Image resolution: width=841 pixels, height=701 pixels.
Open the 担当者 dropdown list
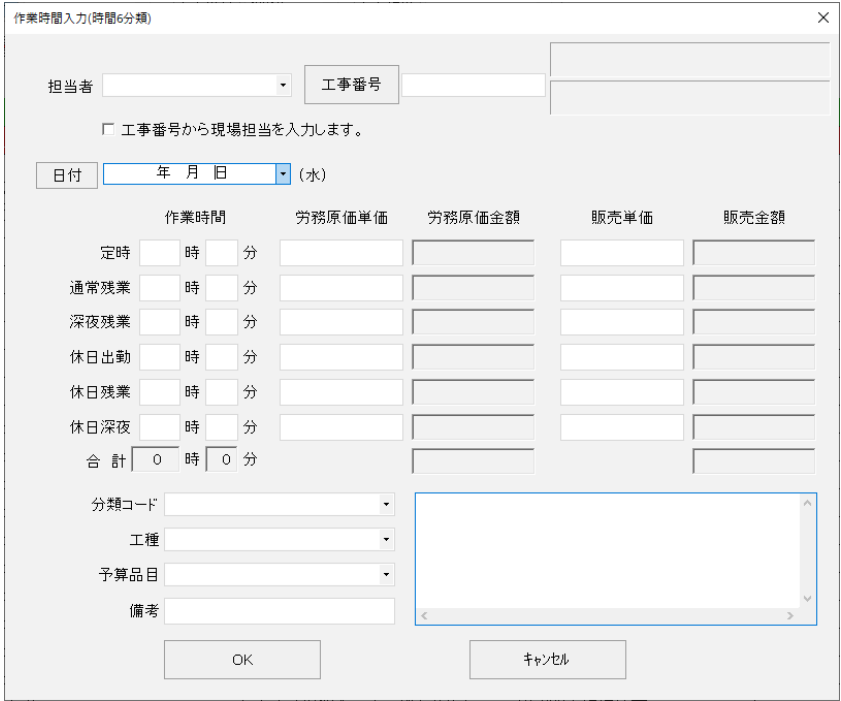[x=284, y=86]
